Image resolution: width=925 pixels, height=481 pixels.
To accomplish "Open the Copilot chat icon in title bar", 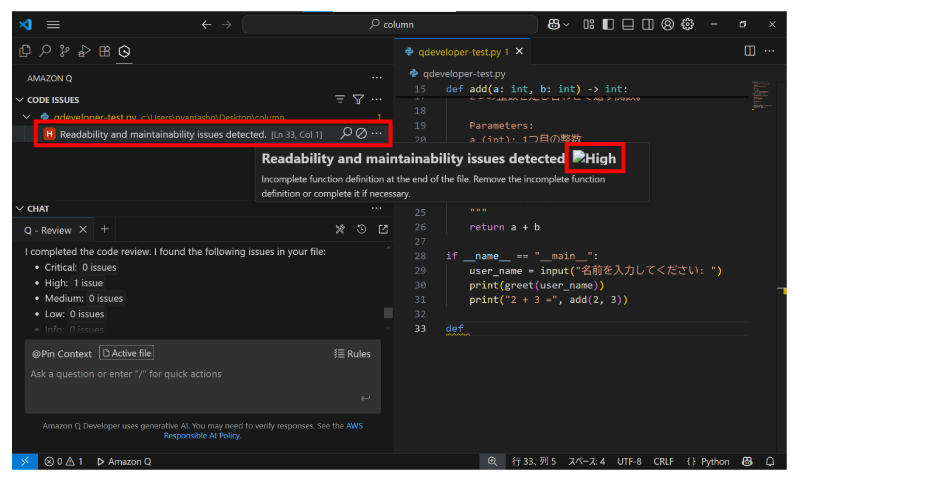I will (553, 24).
